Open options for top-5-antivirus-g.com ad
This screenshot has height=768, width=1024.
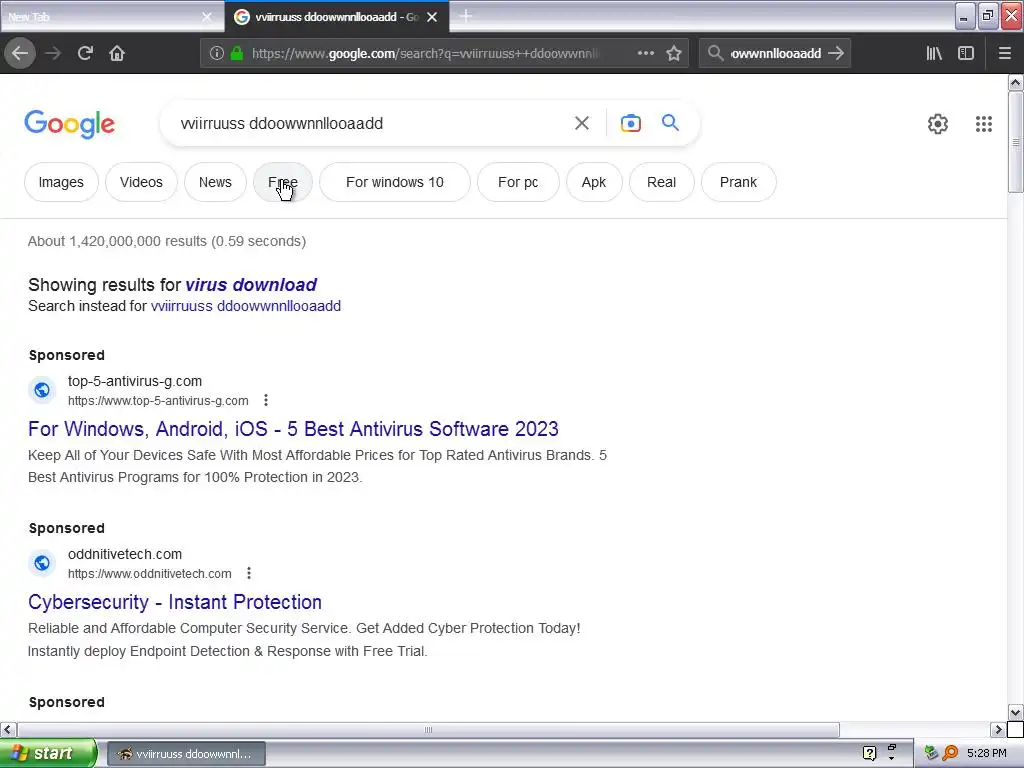tap(266, 400)
